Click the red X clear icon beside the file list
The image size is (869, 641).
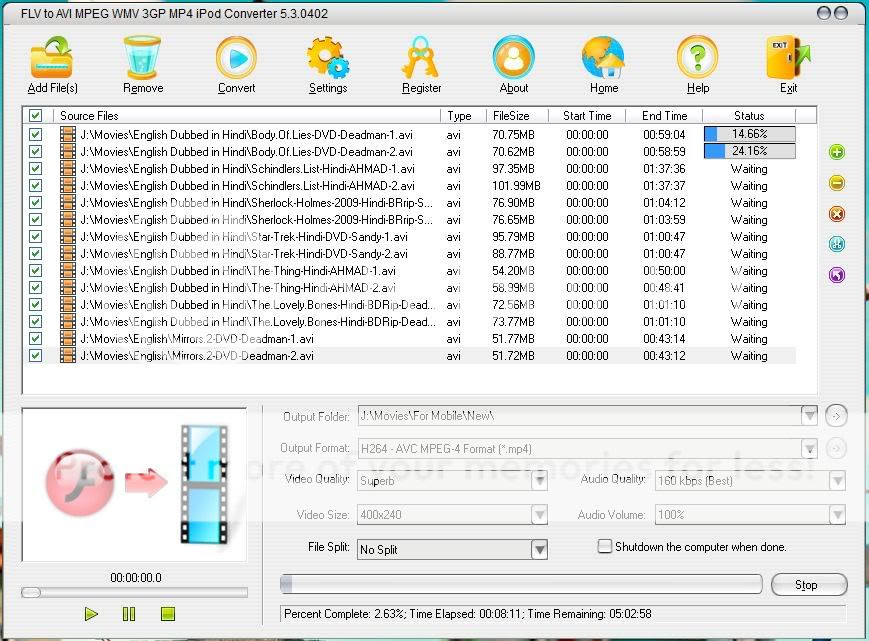837,214
